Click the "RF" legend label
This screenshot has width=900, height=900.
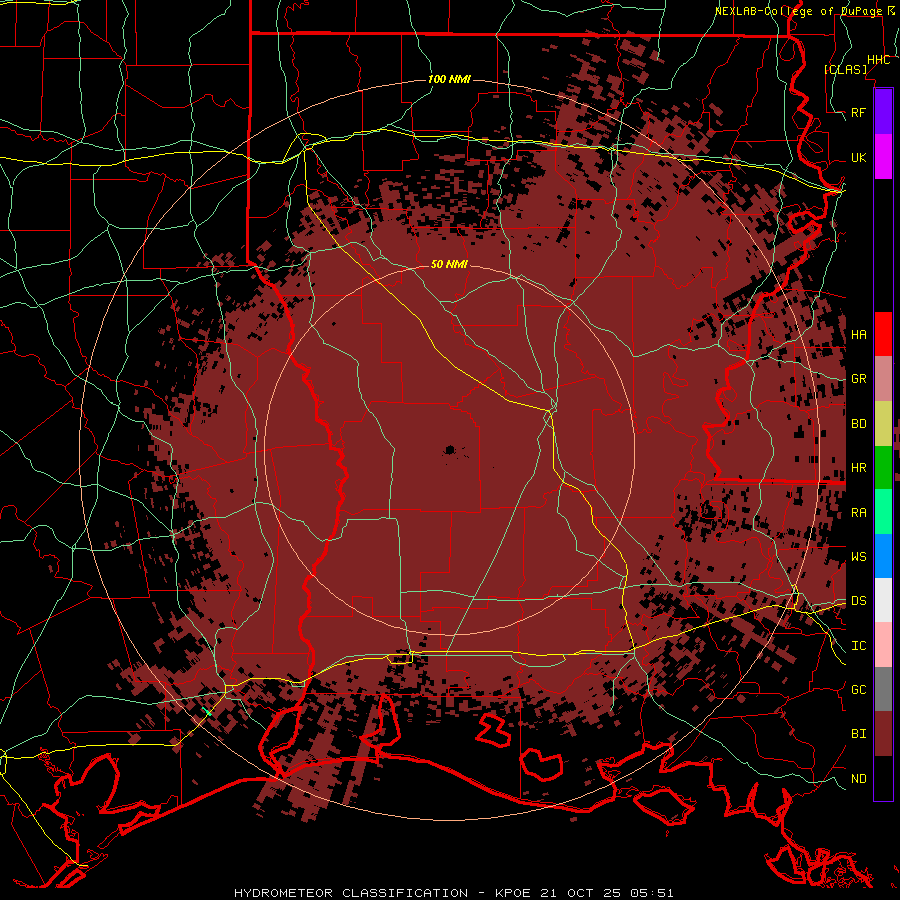click(x=858, y=112)
